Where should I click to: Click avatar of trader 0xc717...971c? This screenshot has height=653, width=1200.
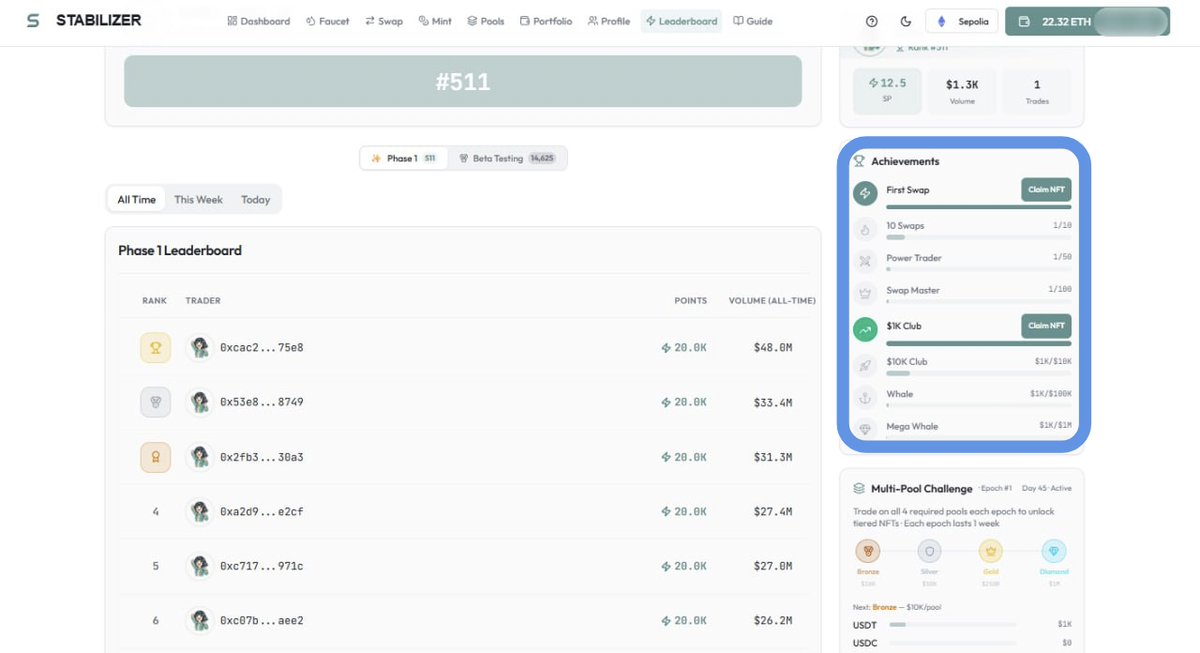pyautogui.click(x=200, y=566)
